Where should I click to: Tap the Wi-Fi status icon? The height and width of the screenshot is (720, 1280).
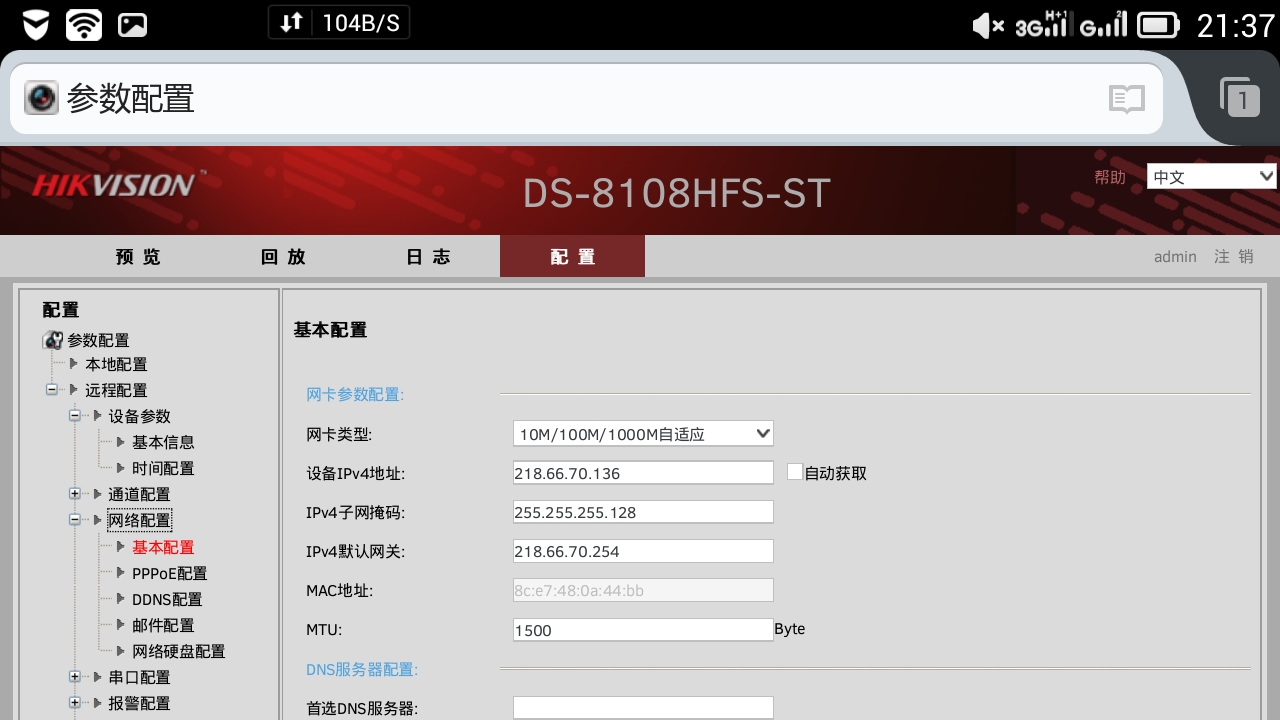point(84,25)
